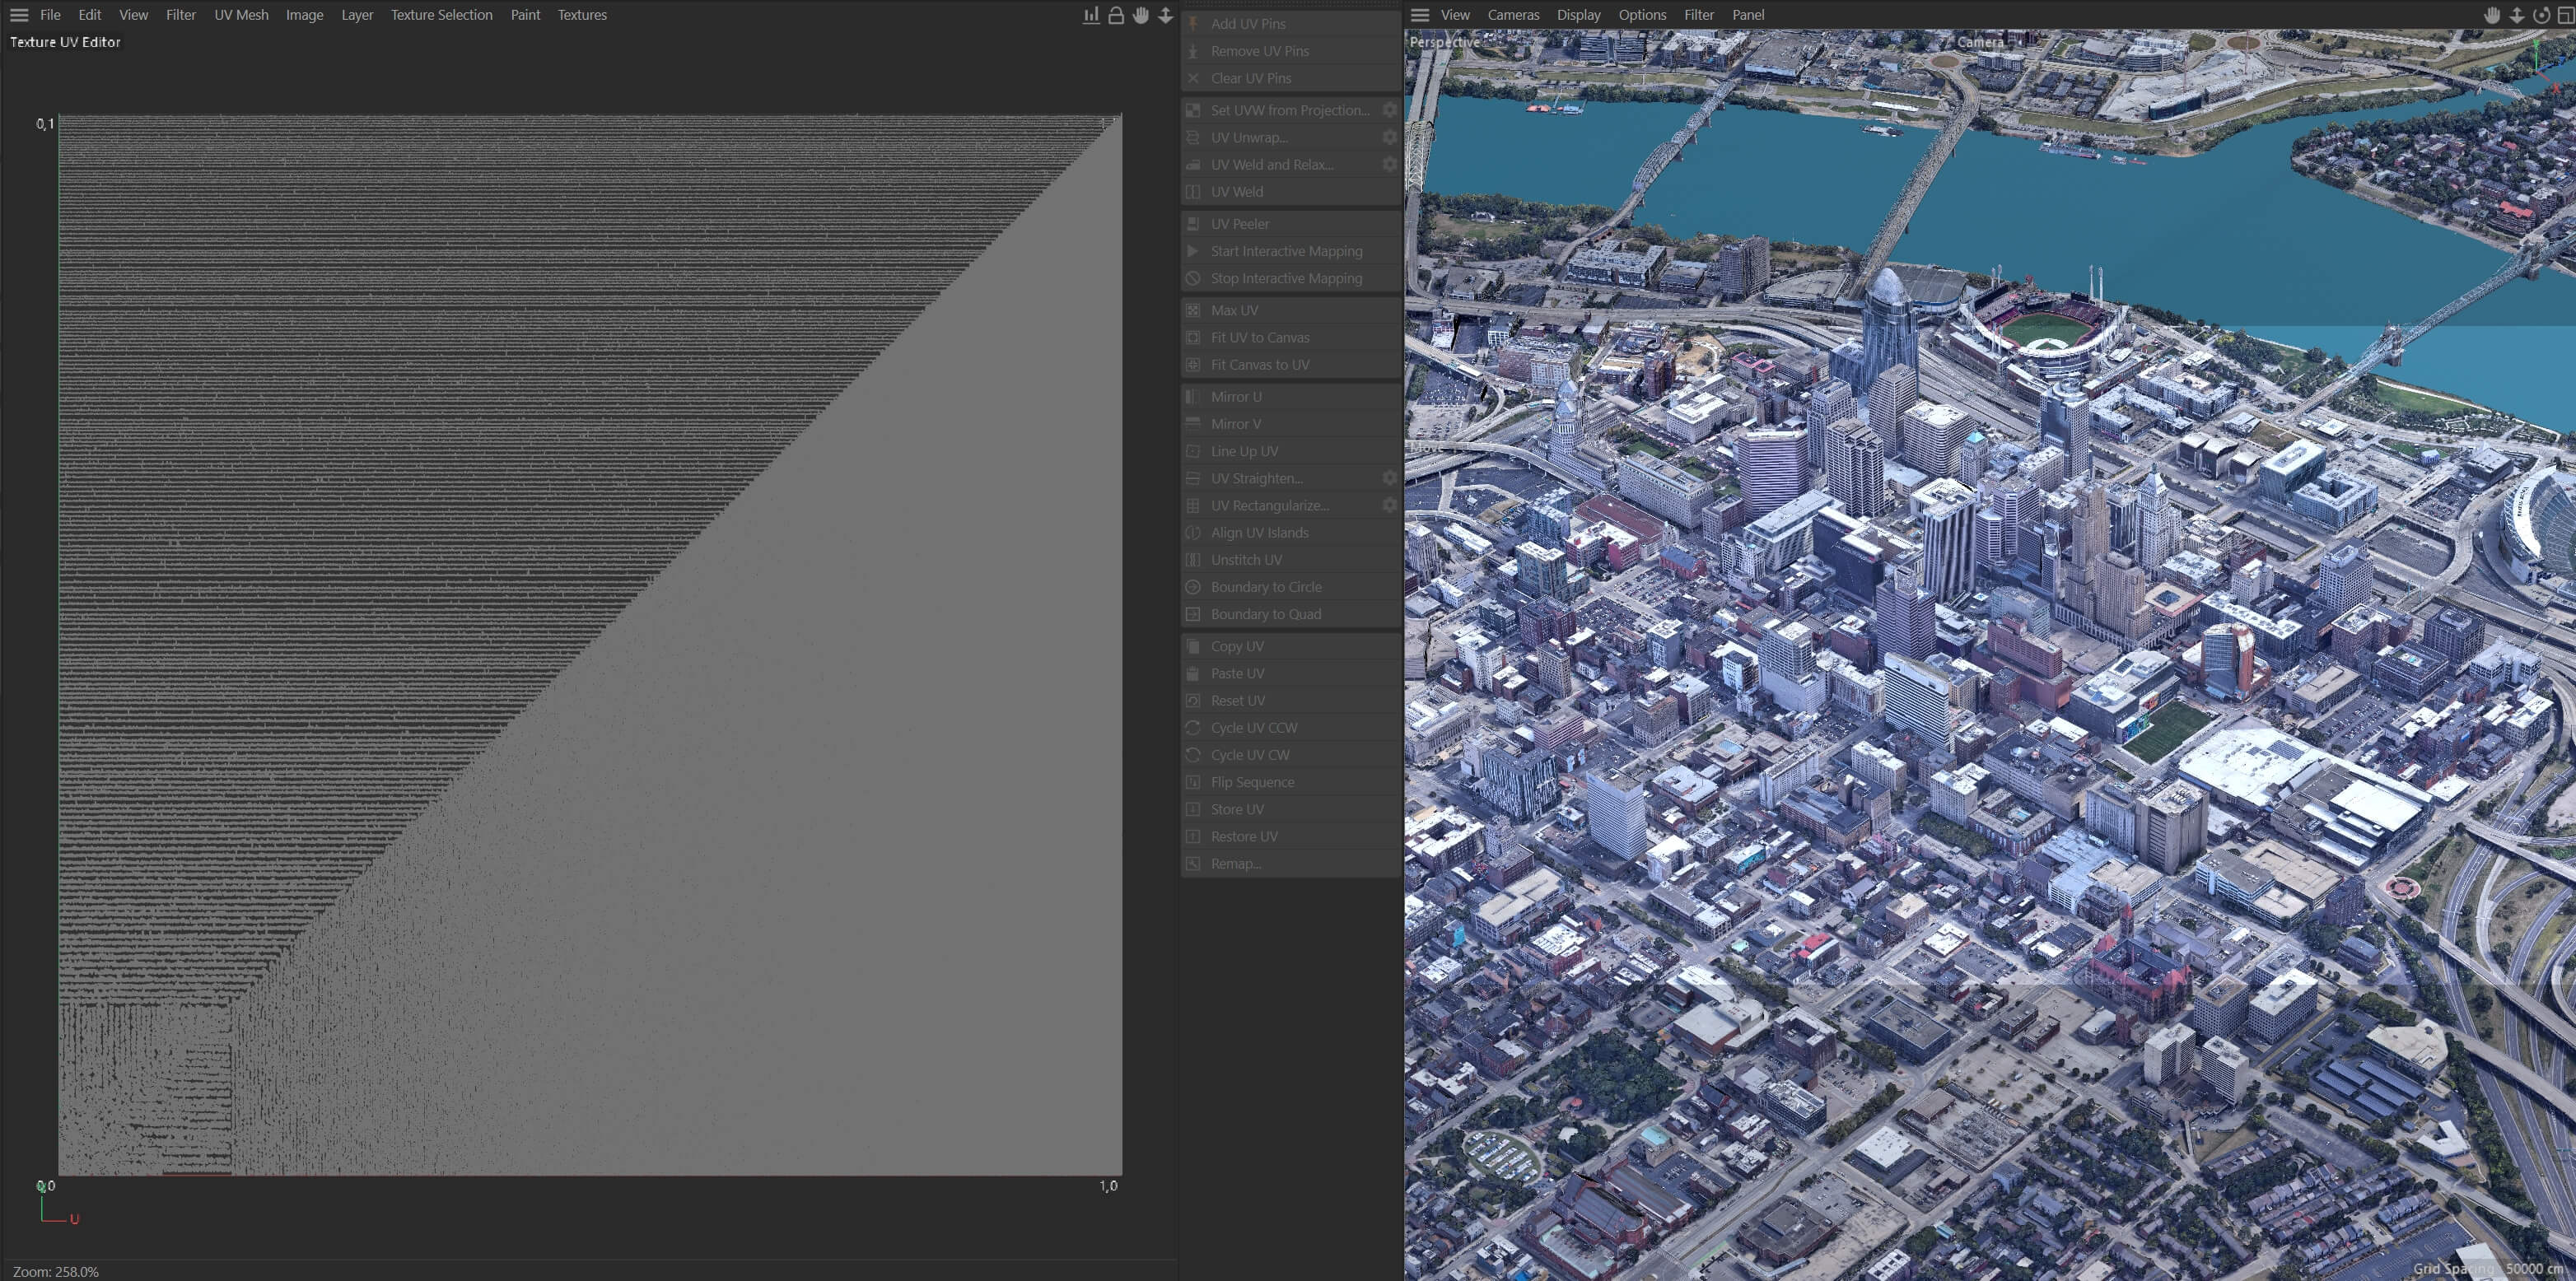Open the Perspective viewport hamburger menu
Viewport: 2576px width, 1281px height.
tap(1420, 15)
